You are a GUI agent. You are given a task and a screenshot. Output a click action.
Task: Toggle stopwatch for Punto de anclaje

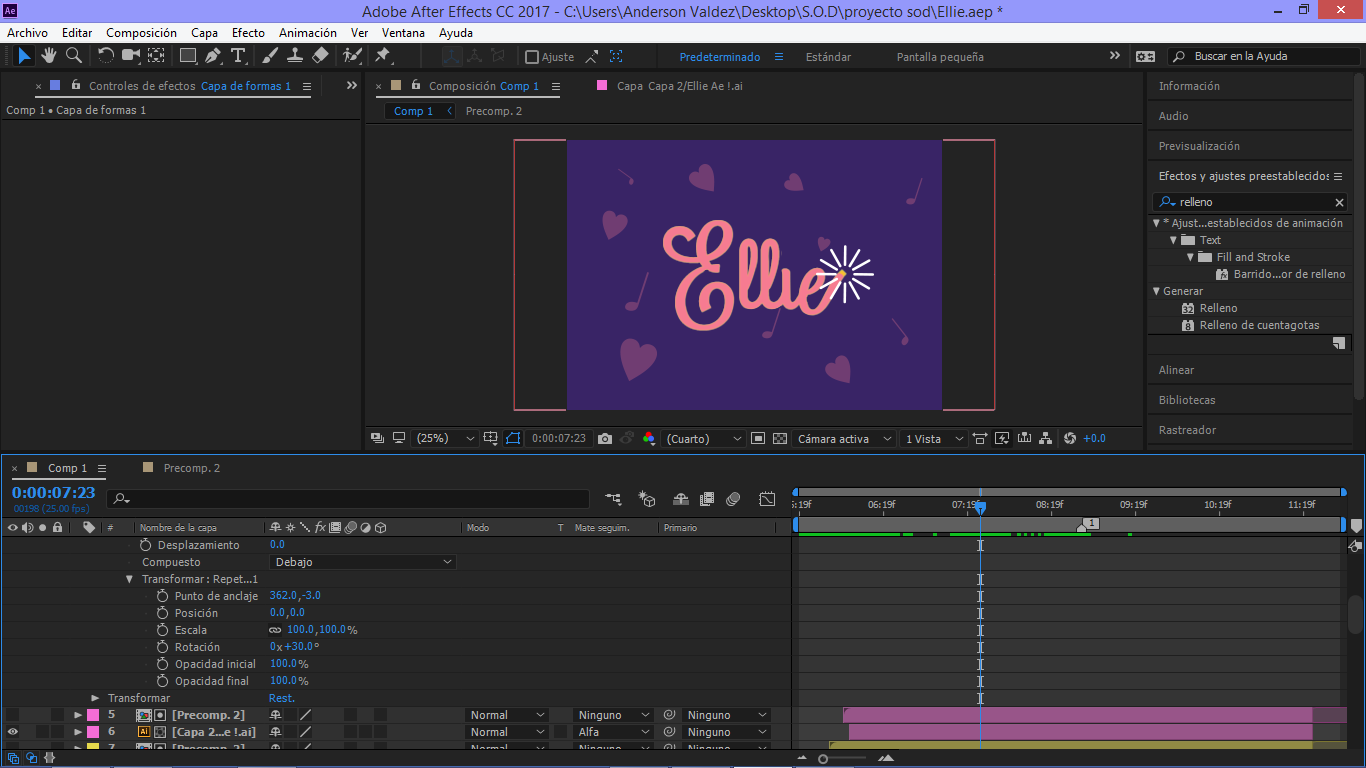162,596
